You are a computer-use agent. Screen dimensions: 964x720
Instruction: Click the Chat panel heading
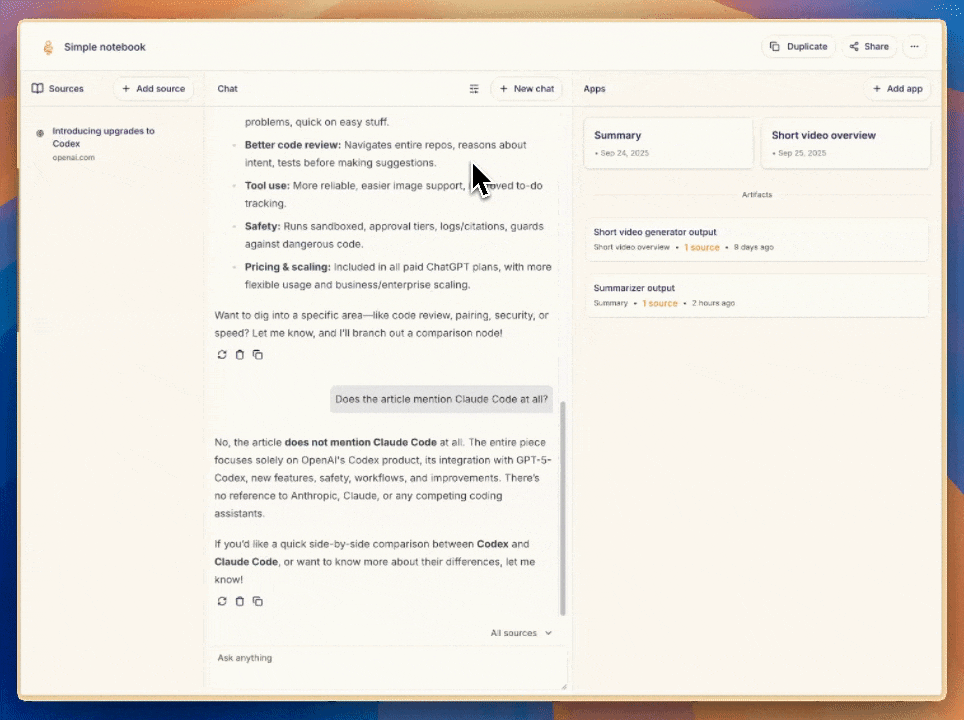(x=227, y=89)
